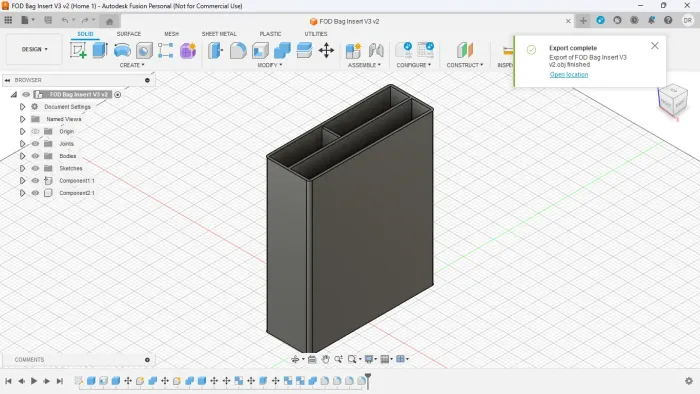Toggle visibility of the Joints folder

35,144
